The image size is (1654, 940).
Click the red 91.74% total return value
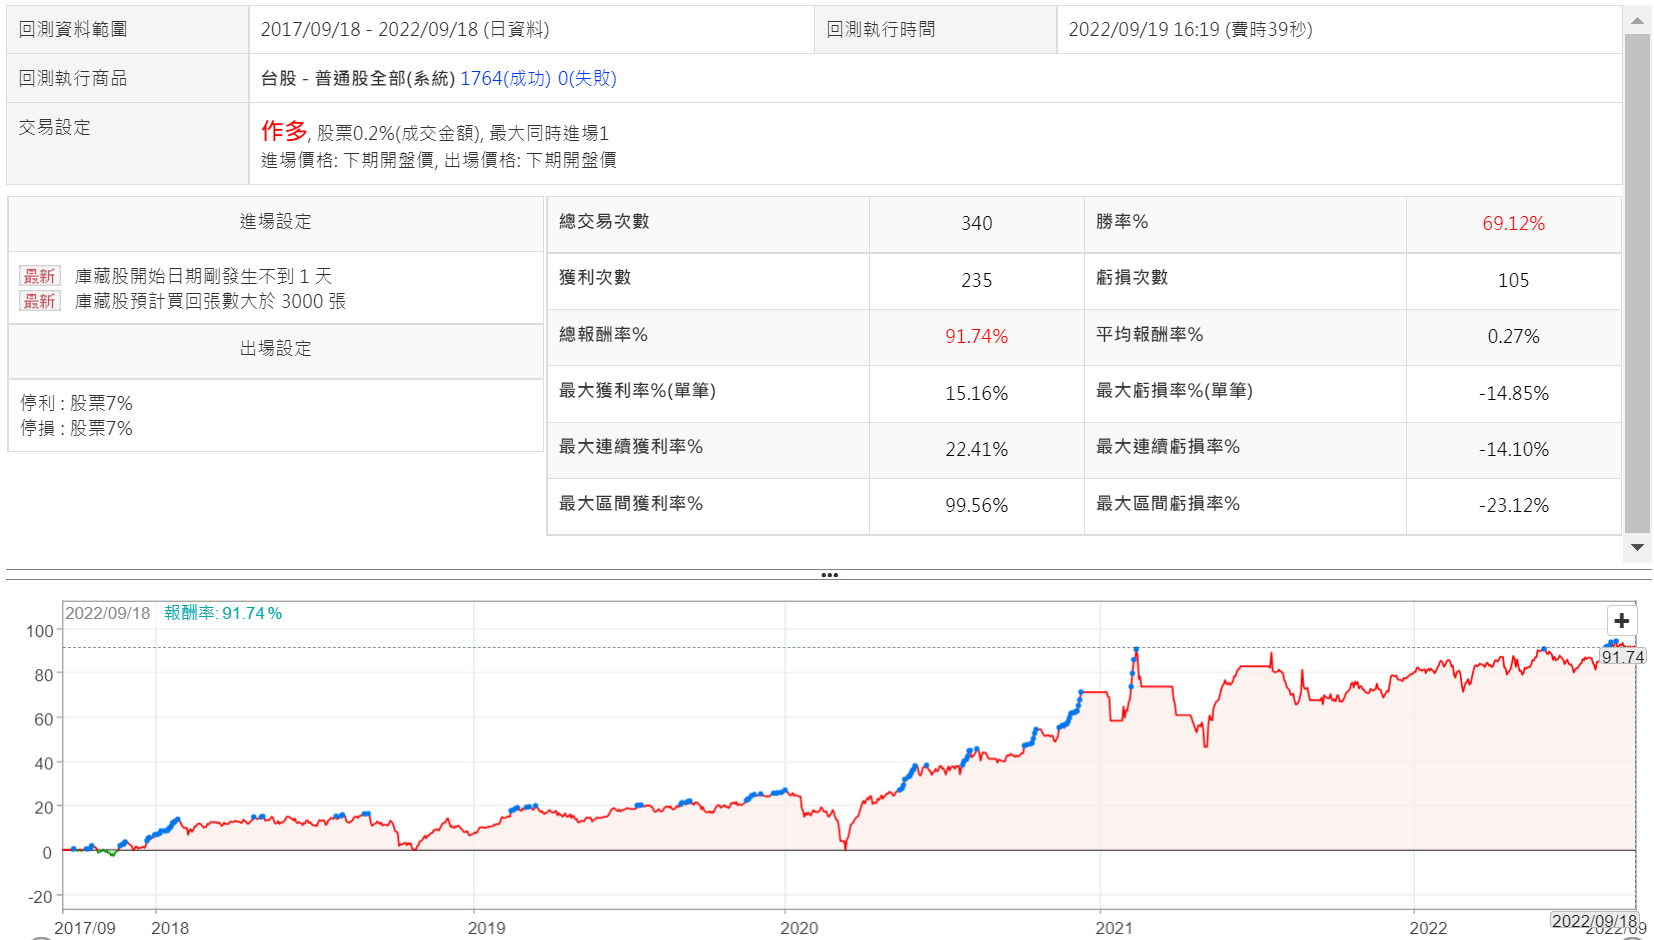(976, 337)
